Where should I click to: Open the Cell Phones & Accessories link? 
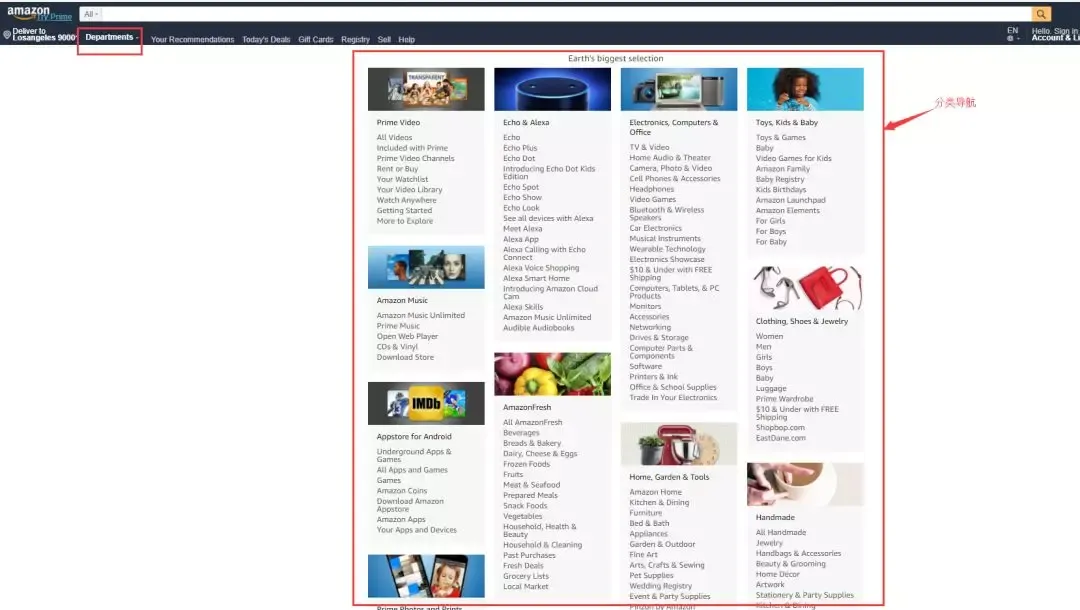click(x=674, y=178)
